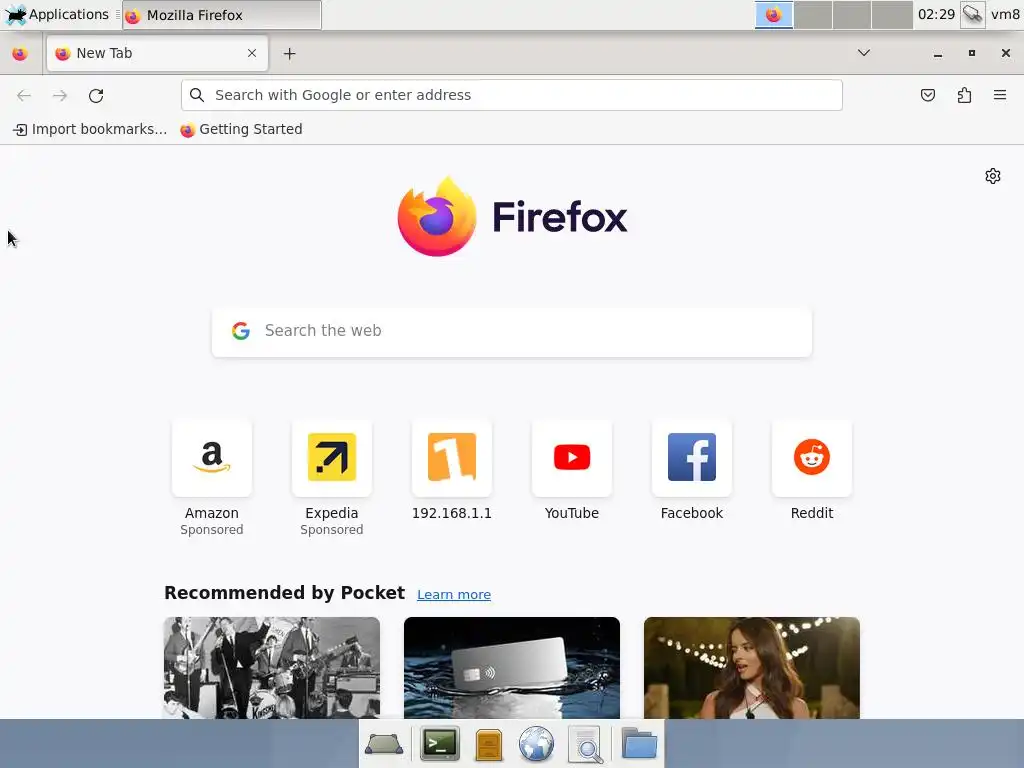The height and width of the screenshot is (768, 1024).
Task: Click the magnifier icon in address bar
Action: click(197, 95)
